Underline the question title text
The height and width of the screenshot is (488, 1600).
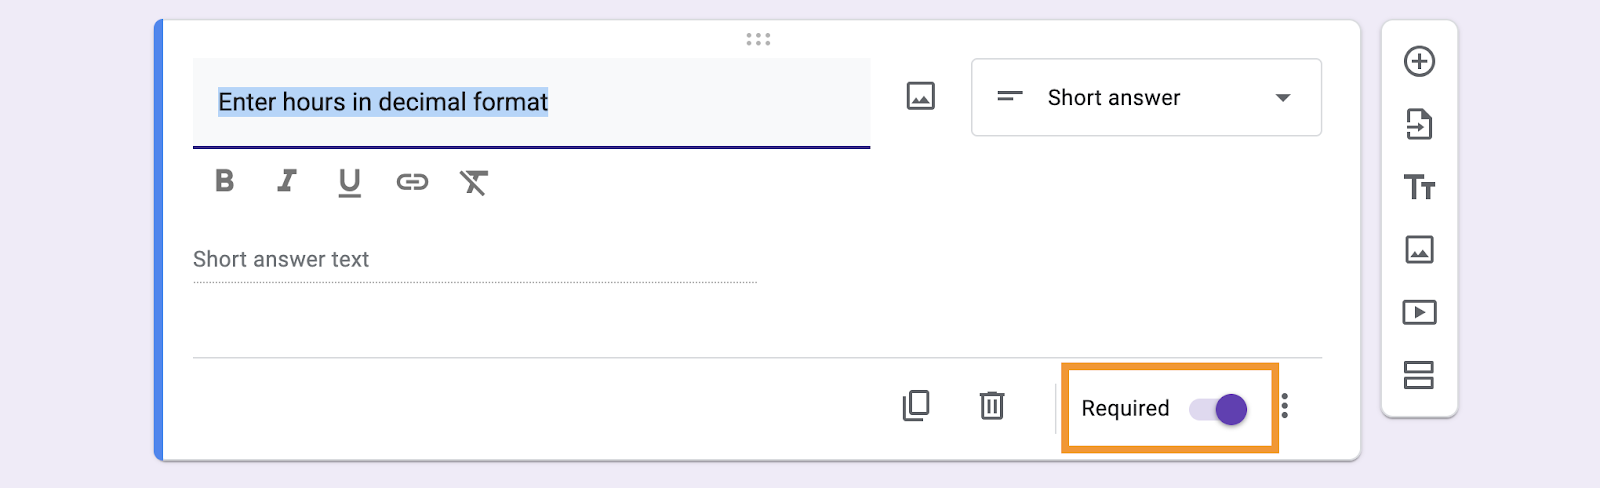(x=349, y=182)
